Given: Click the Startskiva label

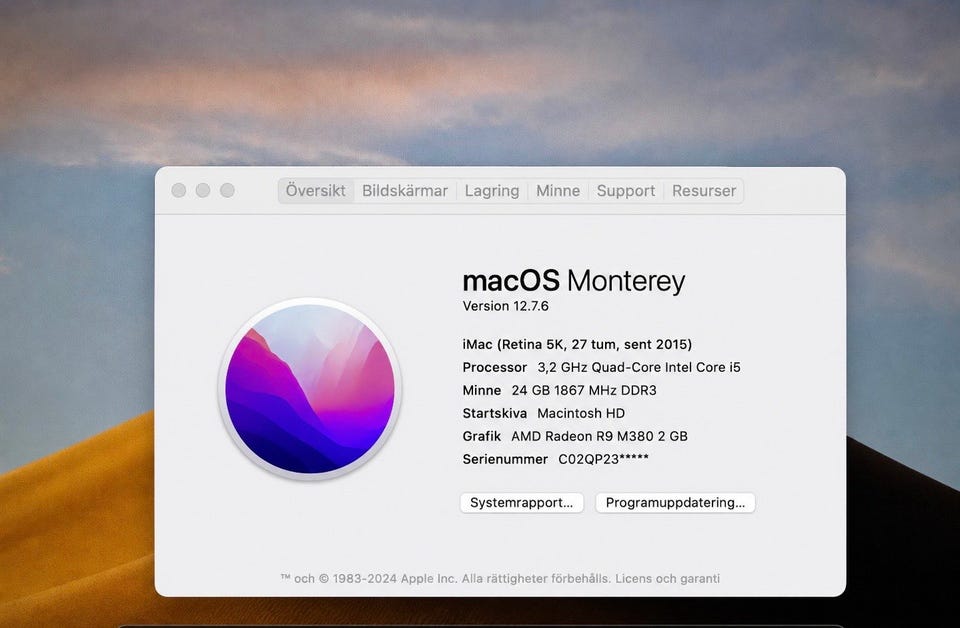Looking at the screenshot, I should coord(495,413).
